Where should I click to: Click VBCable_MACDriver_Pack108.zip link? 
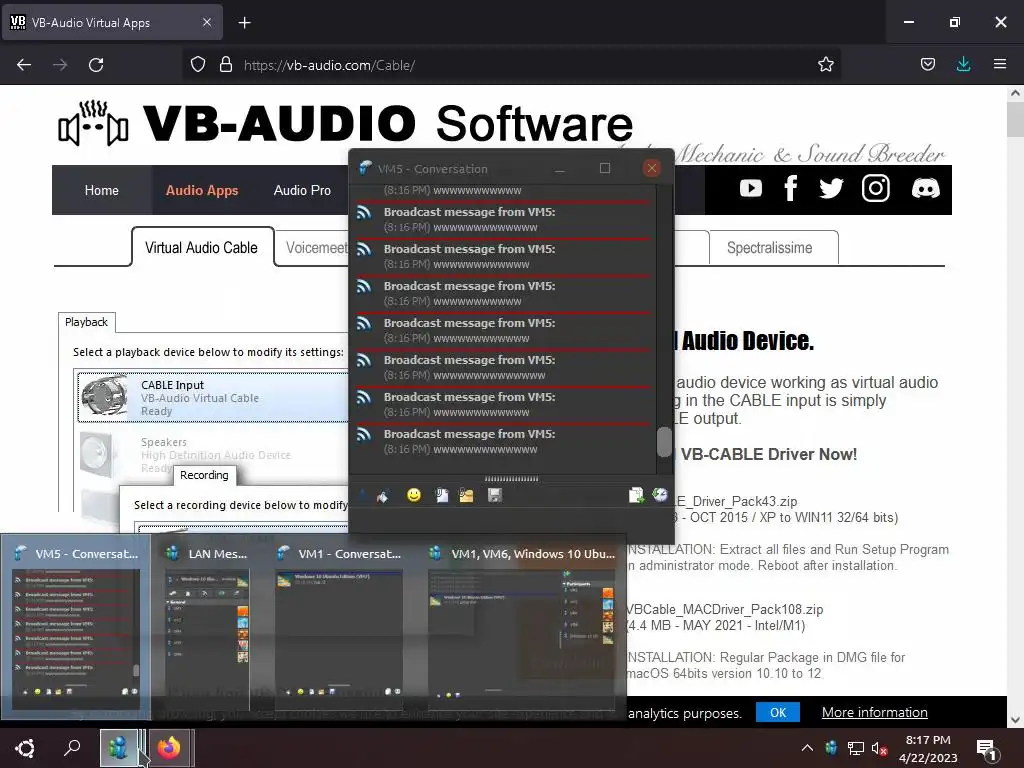[725, 609]
